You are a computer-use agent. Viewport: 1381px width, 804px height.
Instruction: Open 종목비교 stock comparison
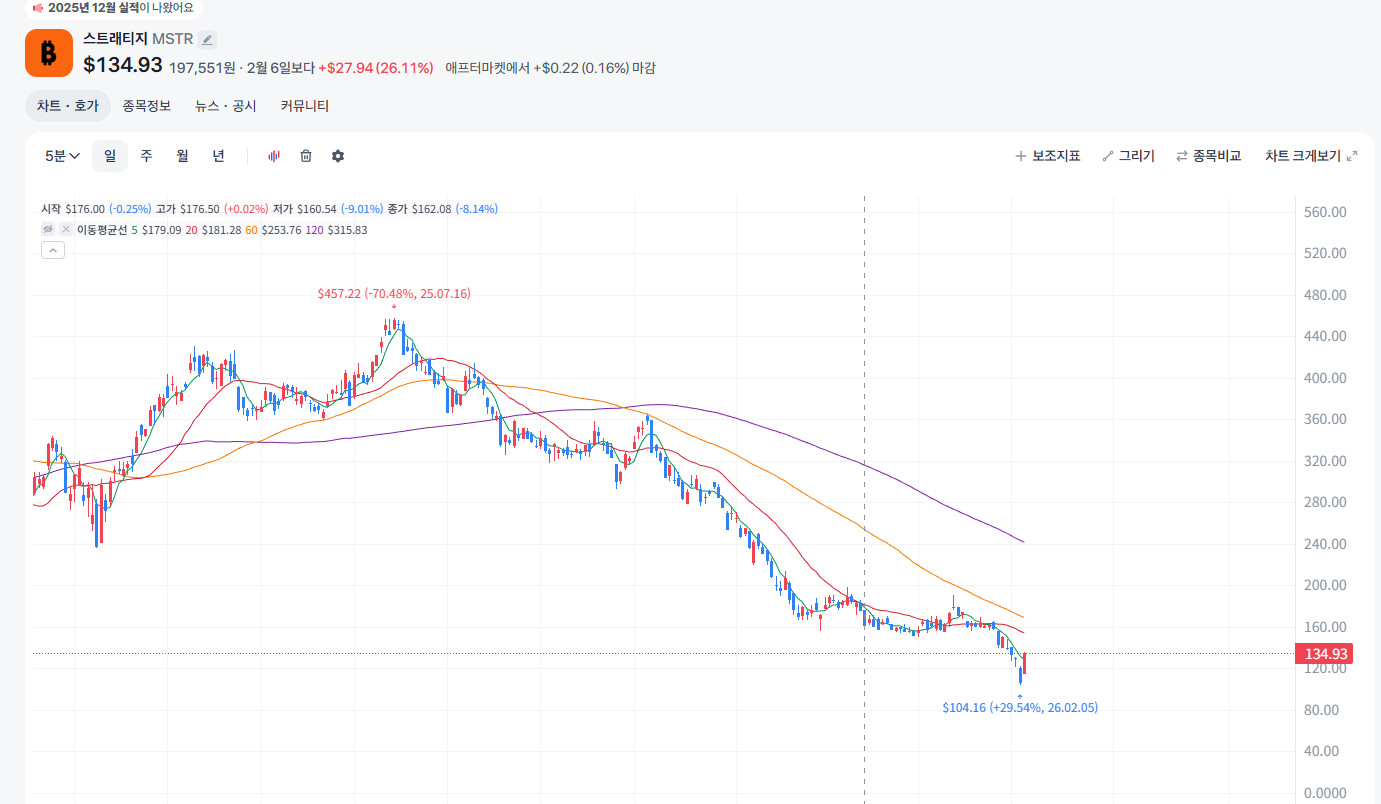(x=1208, y=156)
